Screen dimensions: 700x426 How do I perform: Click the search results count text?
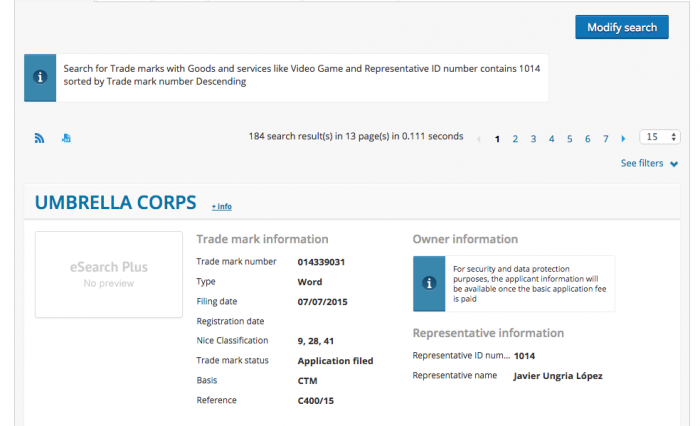pos(356,136)
